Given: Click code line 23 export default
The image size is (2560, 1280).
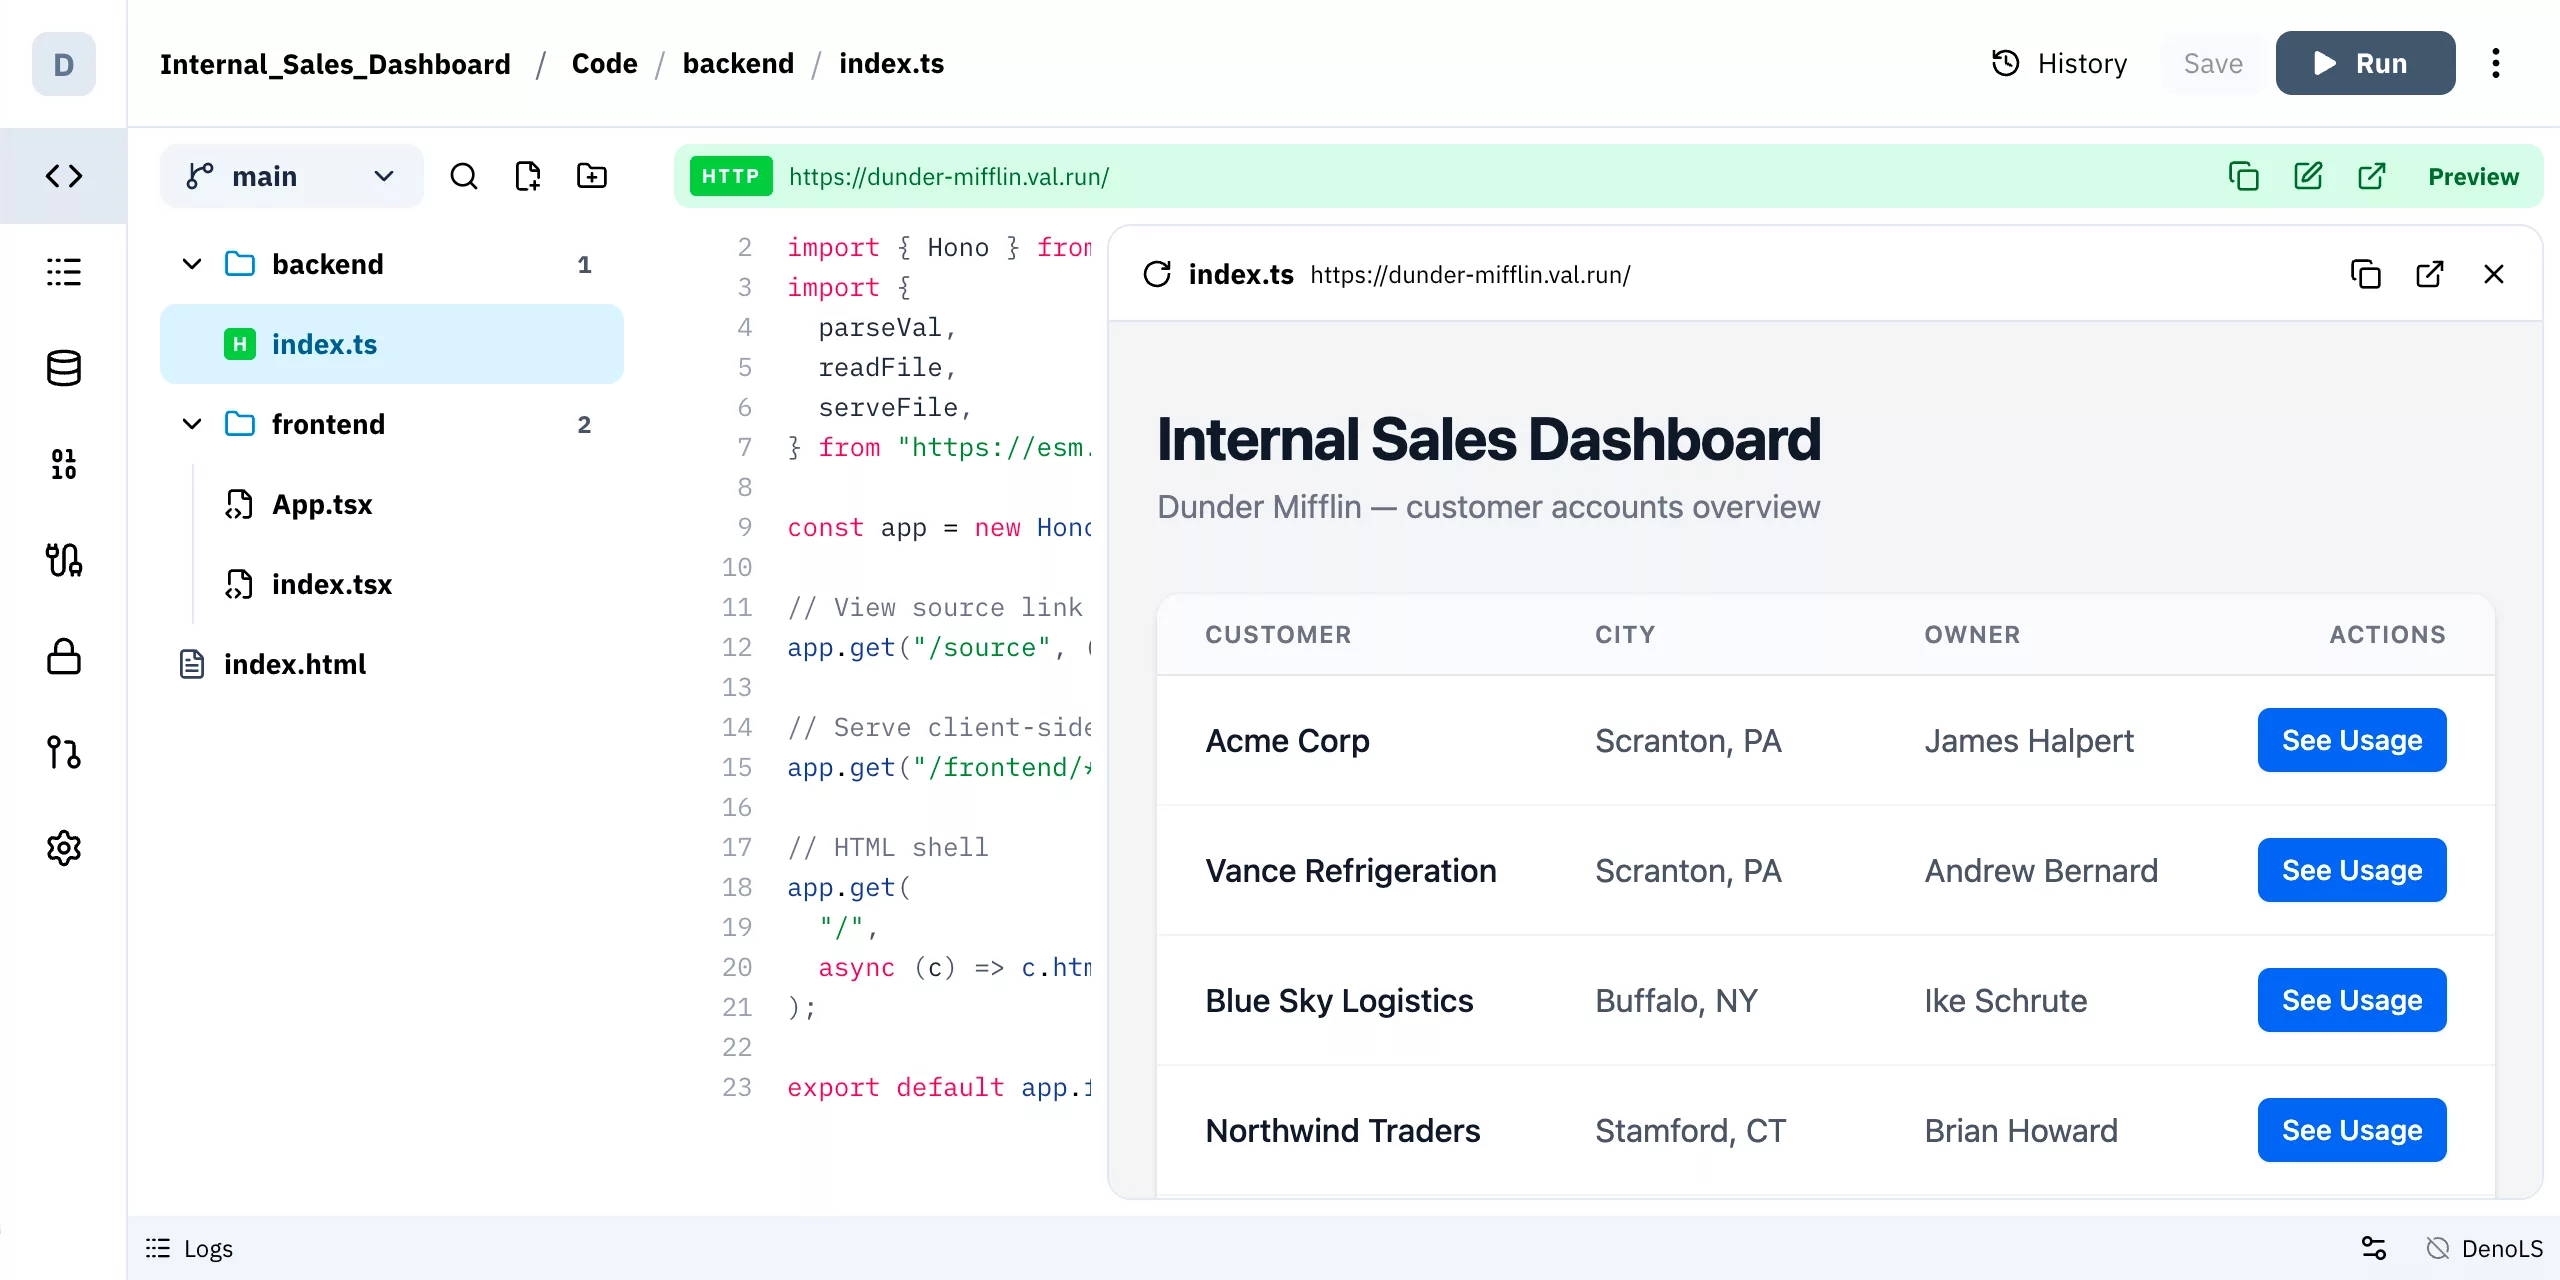Looking at the screenshot, I should (x=939, y=1087).
